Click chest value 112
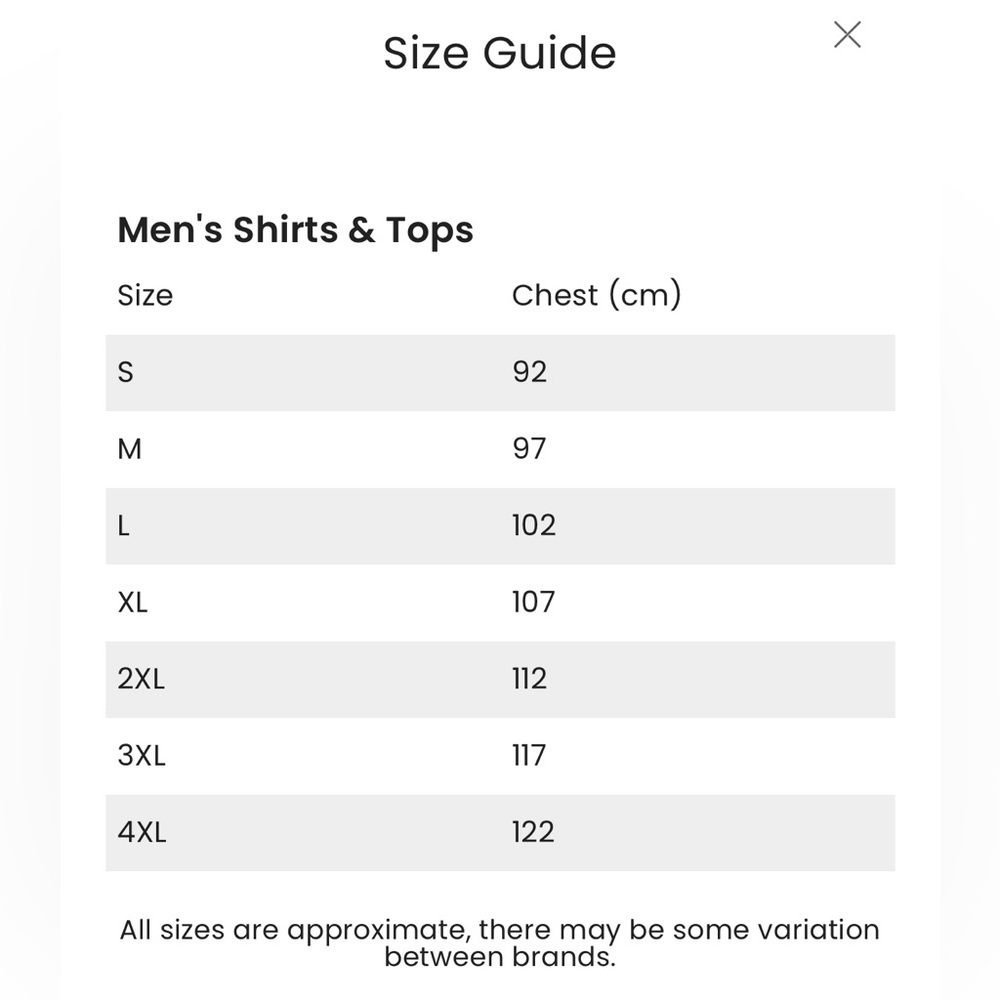The image size is (1000, 1000). pos(529,679)
